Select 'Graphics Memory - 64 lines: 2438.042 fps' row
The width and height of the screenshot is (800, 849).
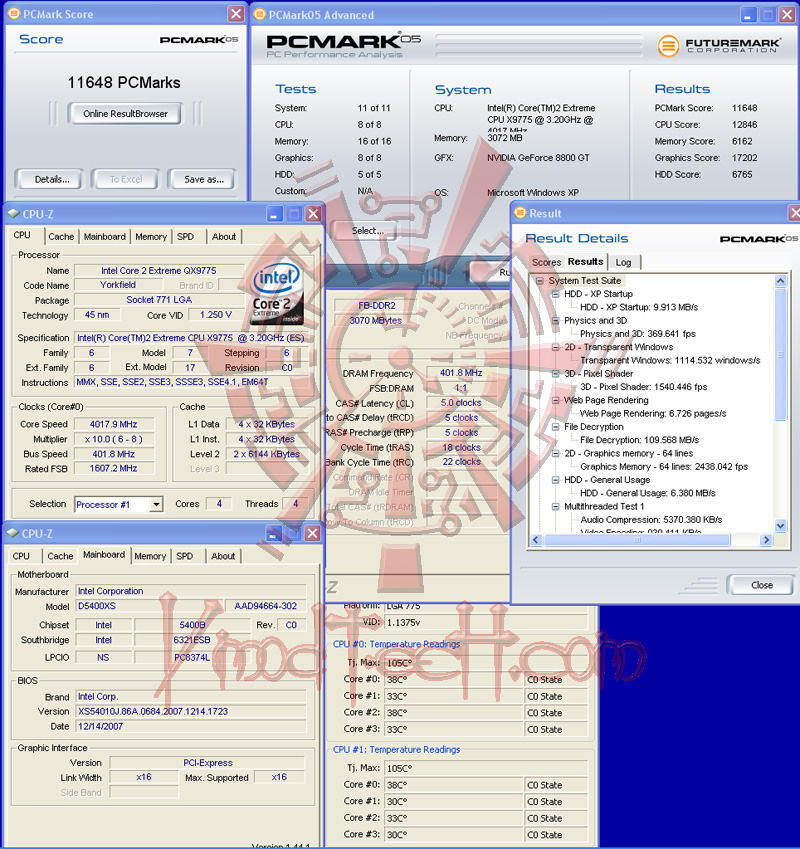(664, 466)
